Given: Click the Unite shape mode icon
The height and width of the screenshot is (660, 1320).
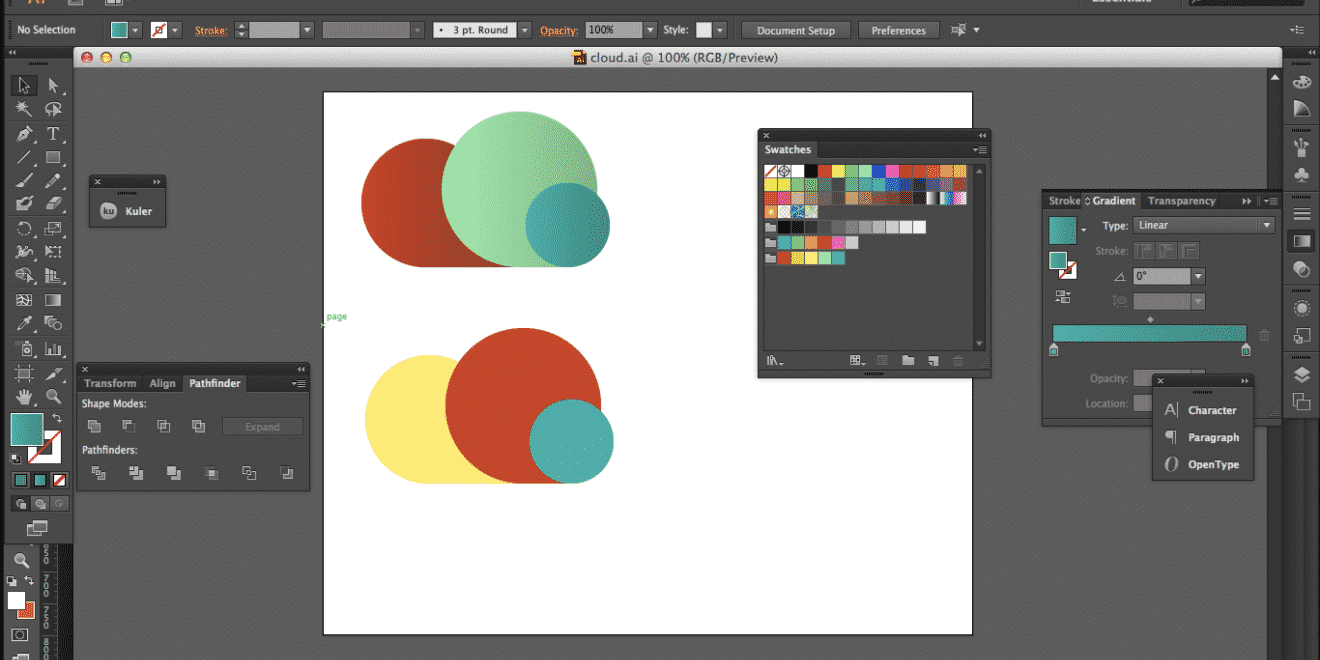Looking at the screenshot, I should pos(95,427).
